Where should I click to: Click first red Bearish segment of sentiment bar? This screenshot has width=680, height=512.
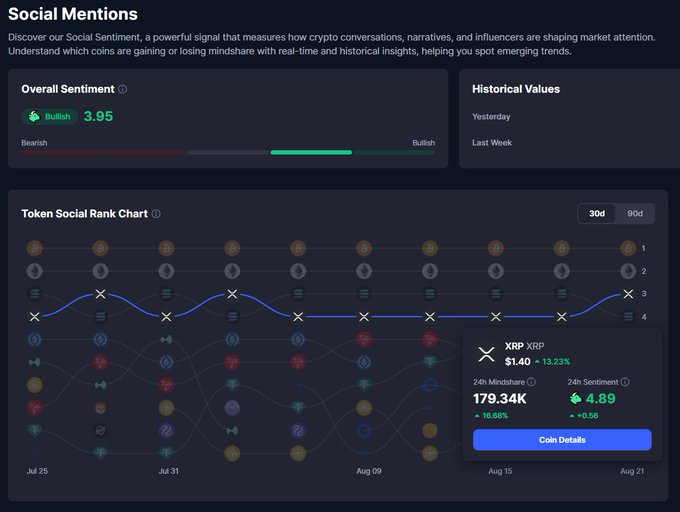coord(62,152)
